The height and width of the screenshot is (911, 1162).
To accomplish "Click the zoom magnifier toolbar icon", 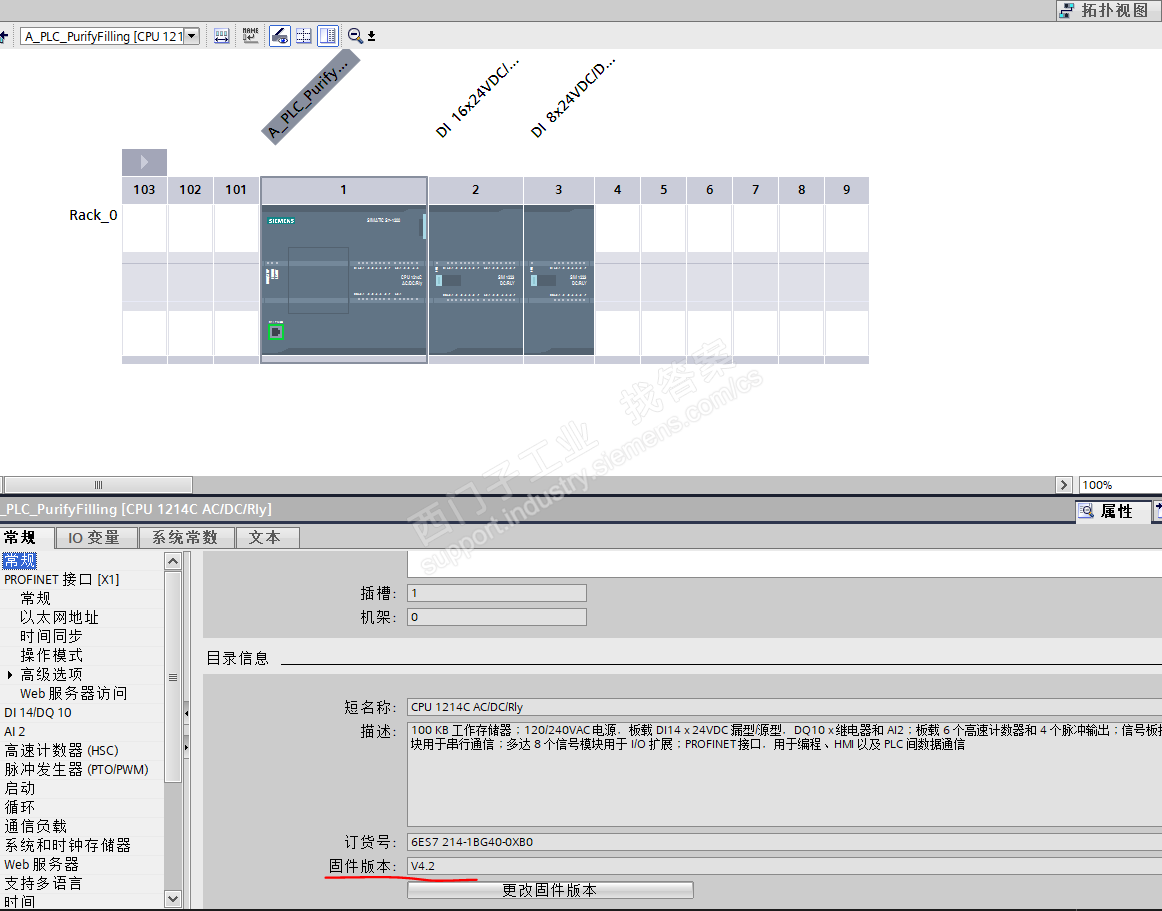I will tap(355, 36).
